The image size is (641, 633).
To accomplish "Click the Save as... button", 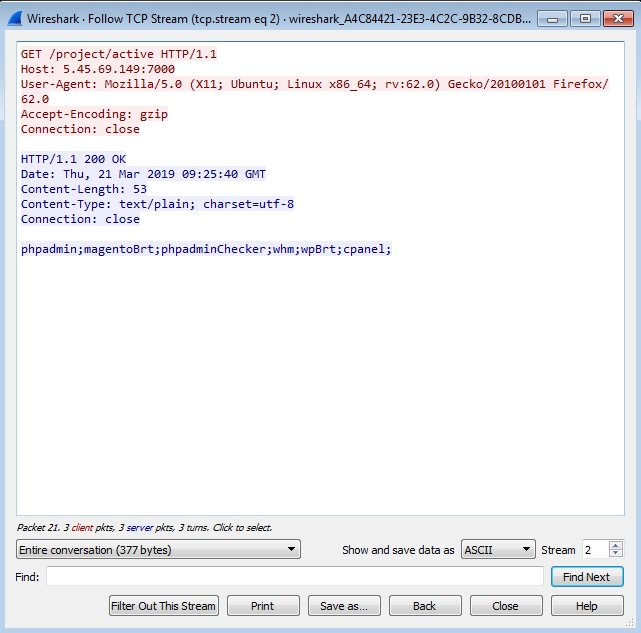I will (344, 606).
